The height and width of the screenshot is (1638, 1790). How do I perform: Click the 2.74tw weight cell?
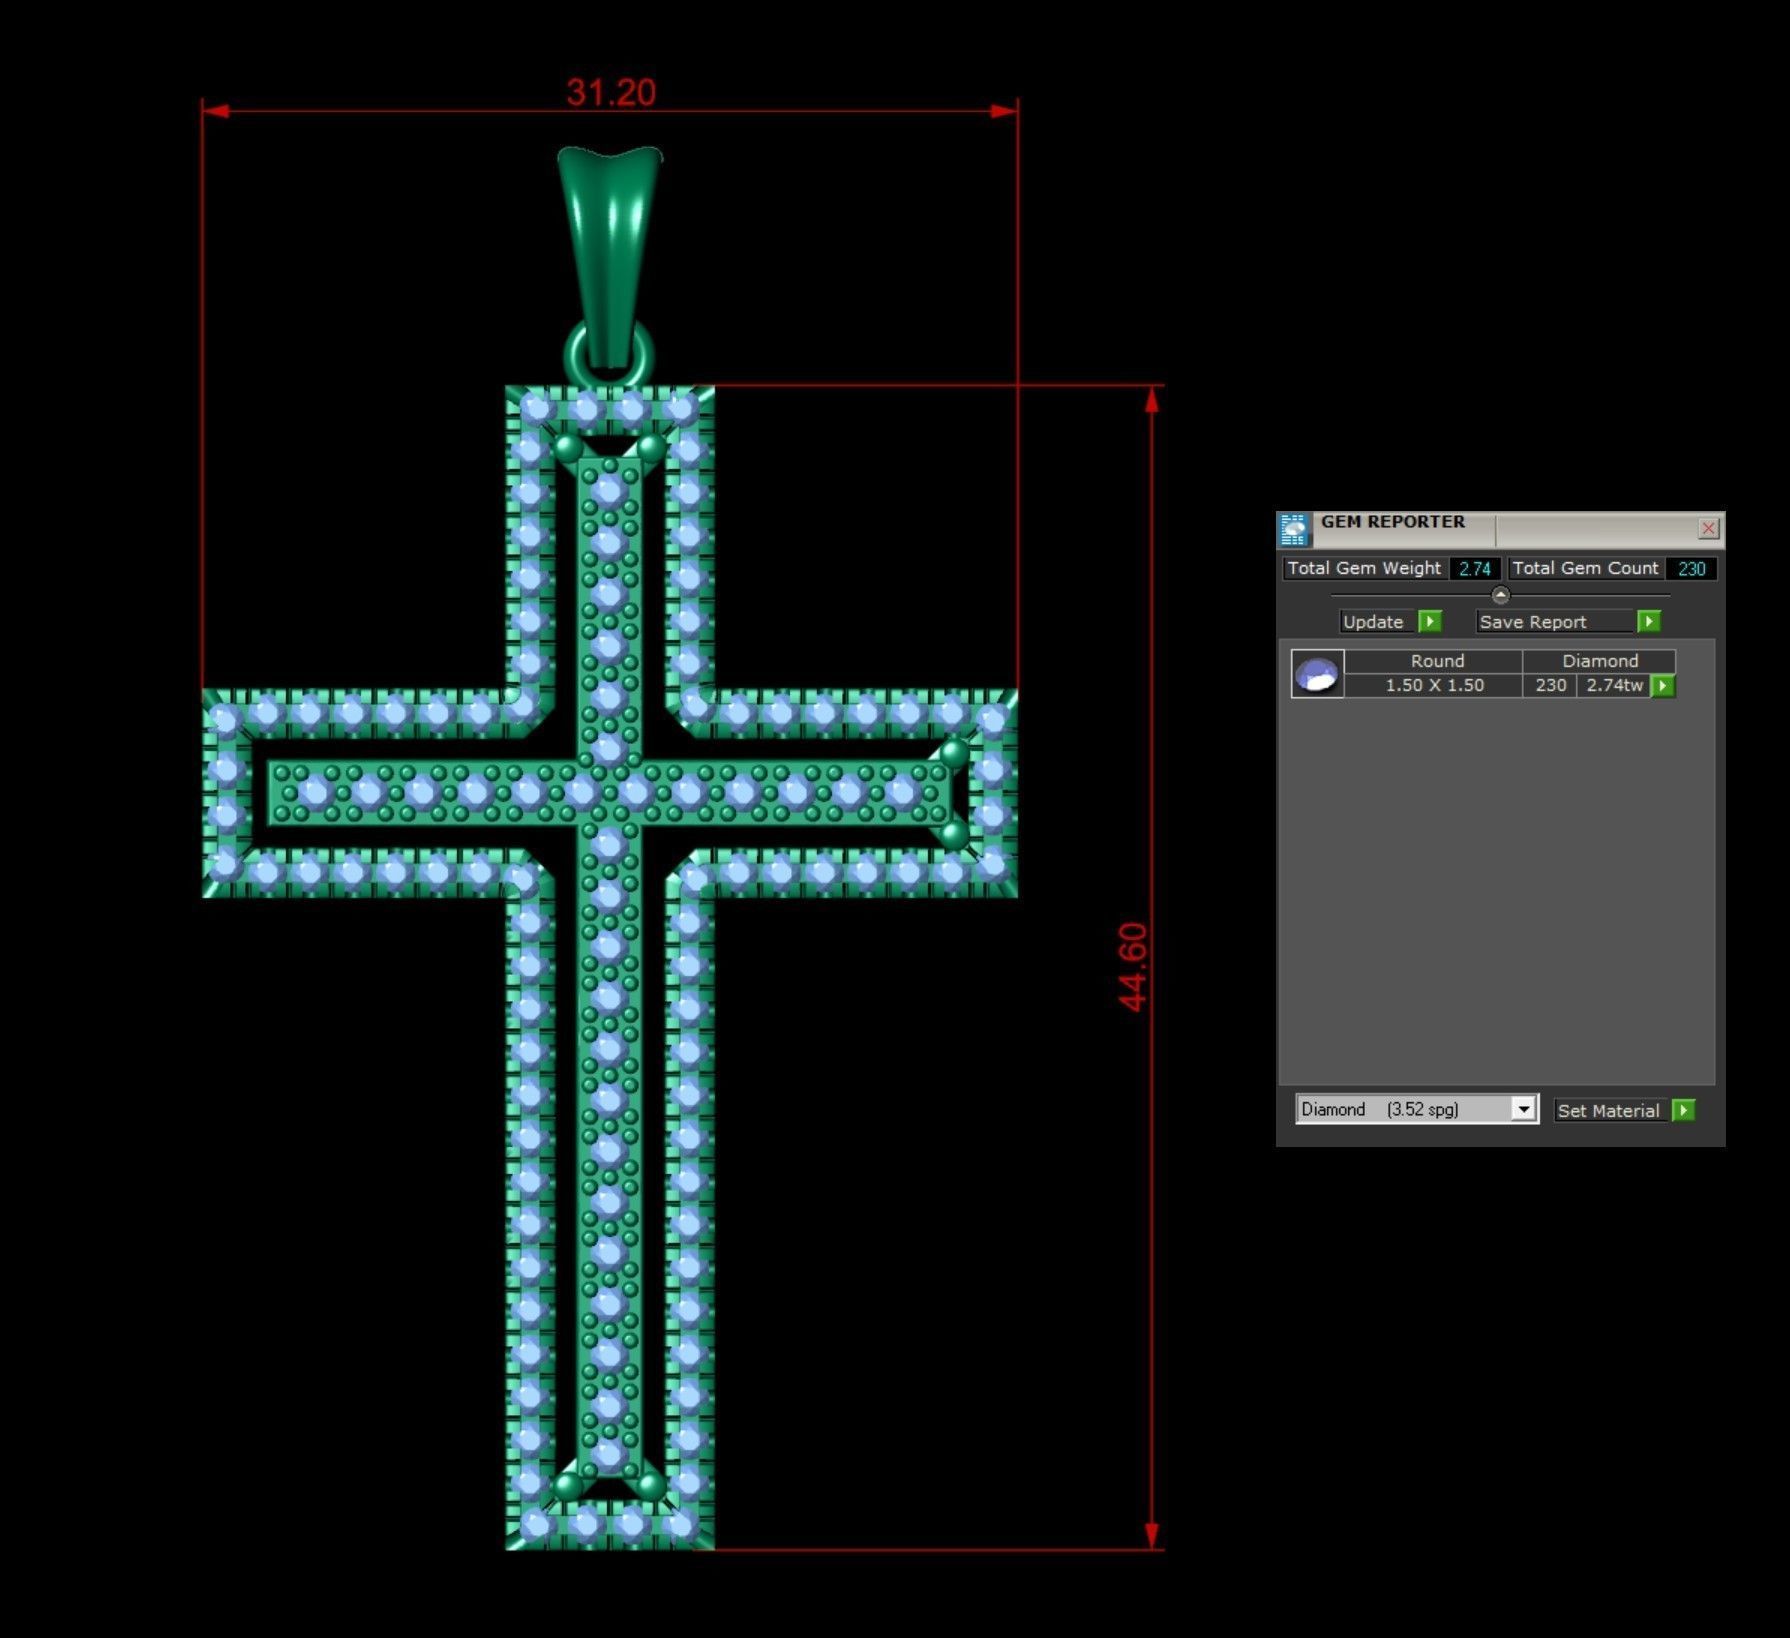[1614, 685]
